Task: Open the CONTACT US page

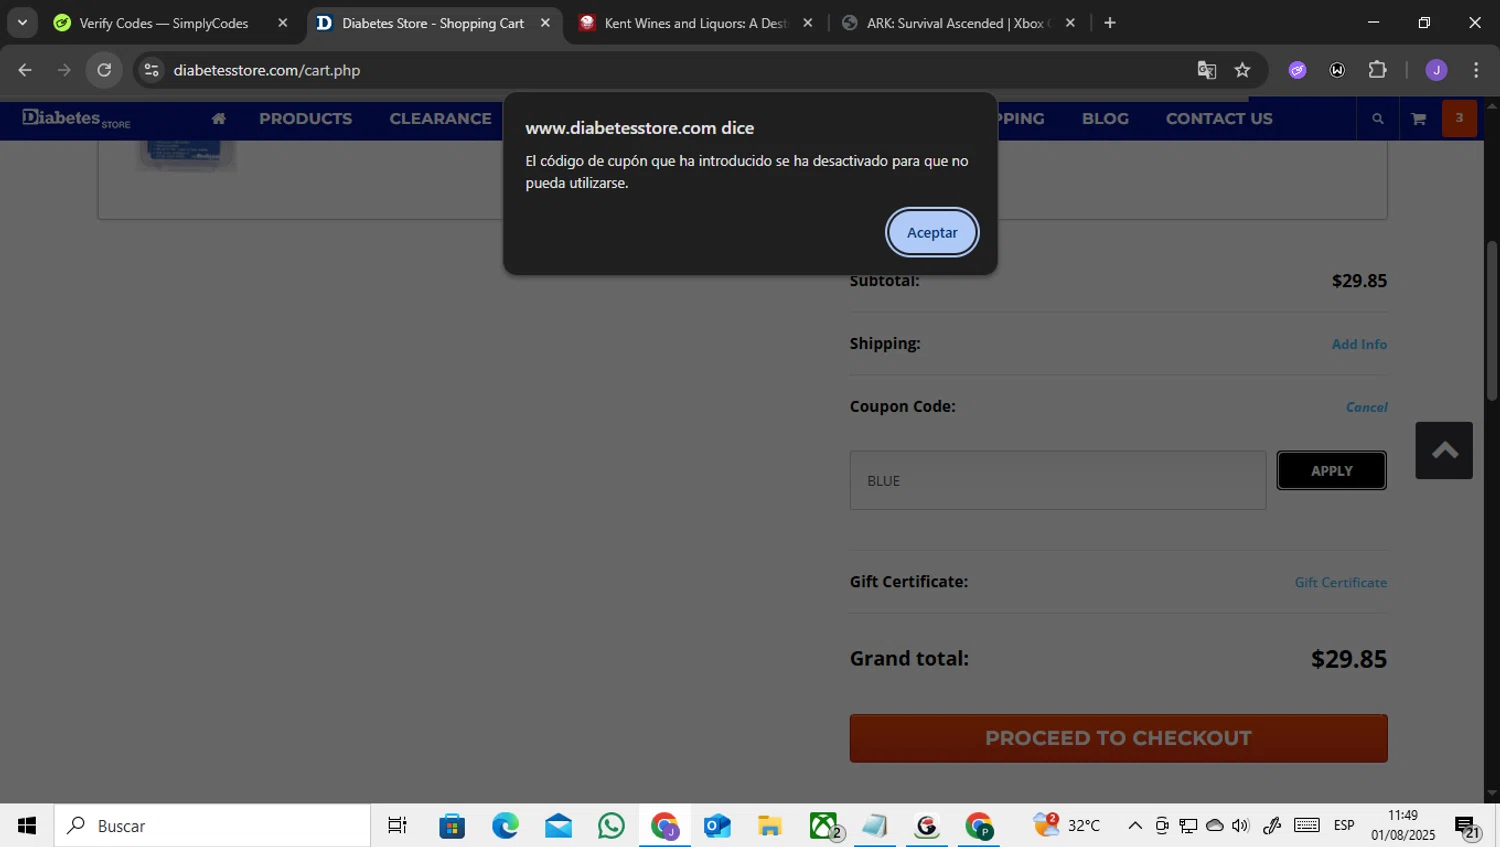Action: tap(1219, 118)
